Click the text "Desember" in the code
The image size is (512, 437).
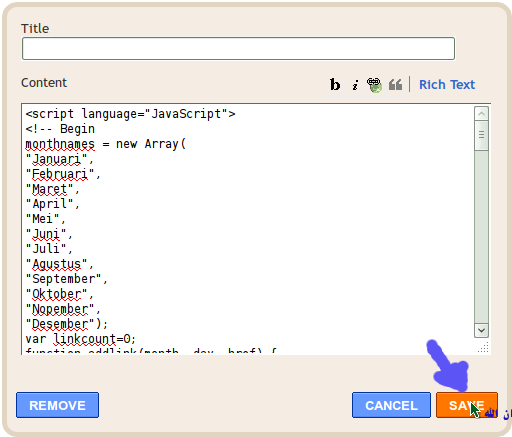[60, 324]
